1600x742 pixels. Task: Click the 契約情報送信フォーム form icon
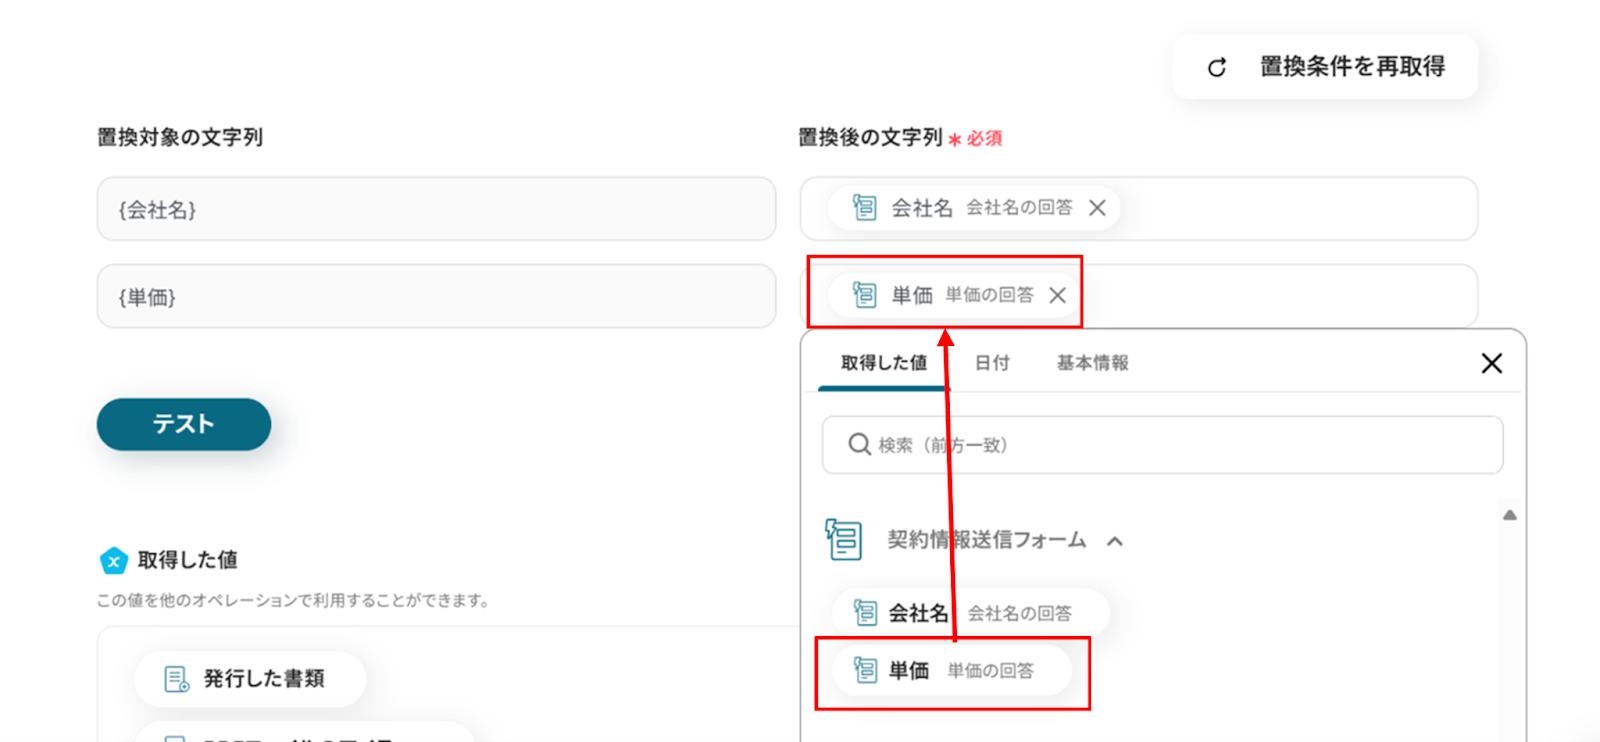click(x=844, y=540)
